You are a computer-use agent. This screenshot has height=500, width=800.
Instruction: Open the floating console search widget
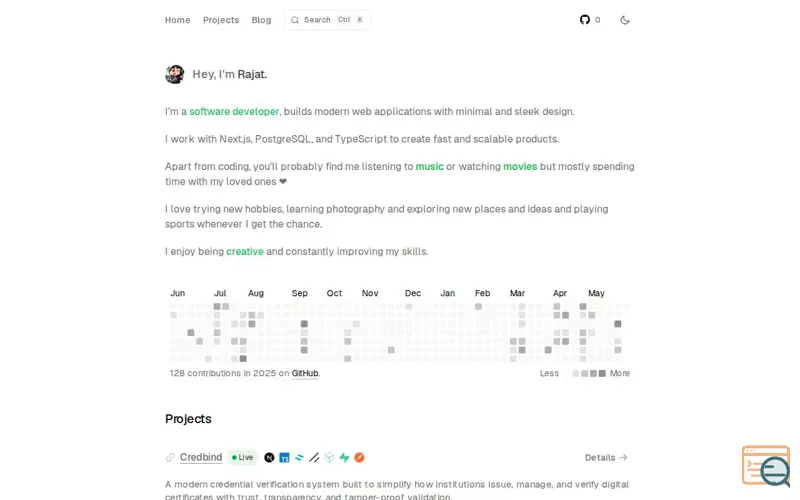click(x=766, y=465)
